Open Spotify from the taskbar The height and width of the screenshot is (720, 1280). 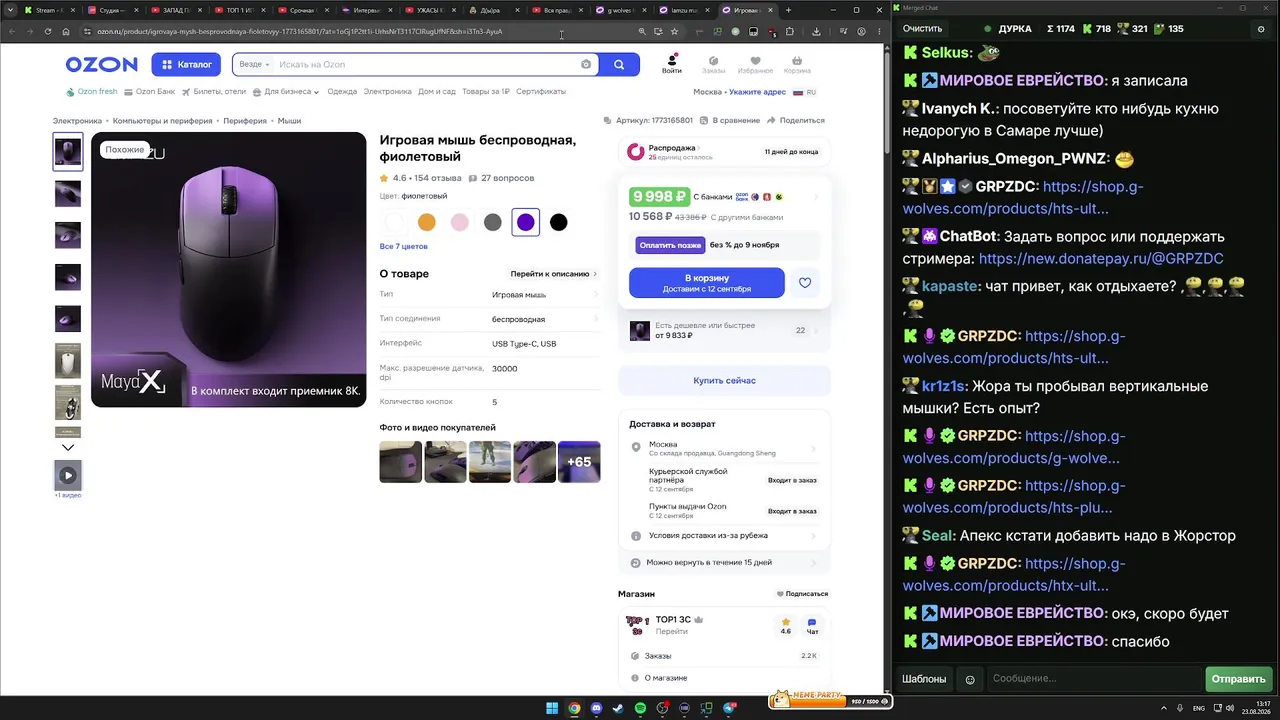[640, 709]
